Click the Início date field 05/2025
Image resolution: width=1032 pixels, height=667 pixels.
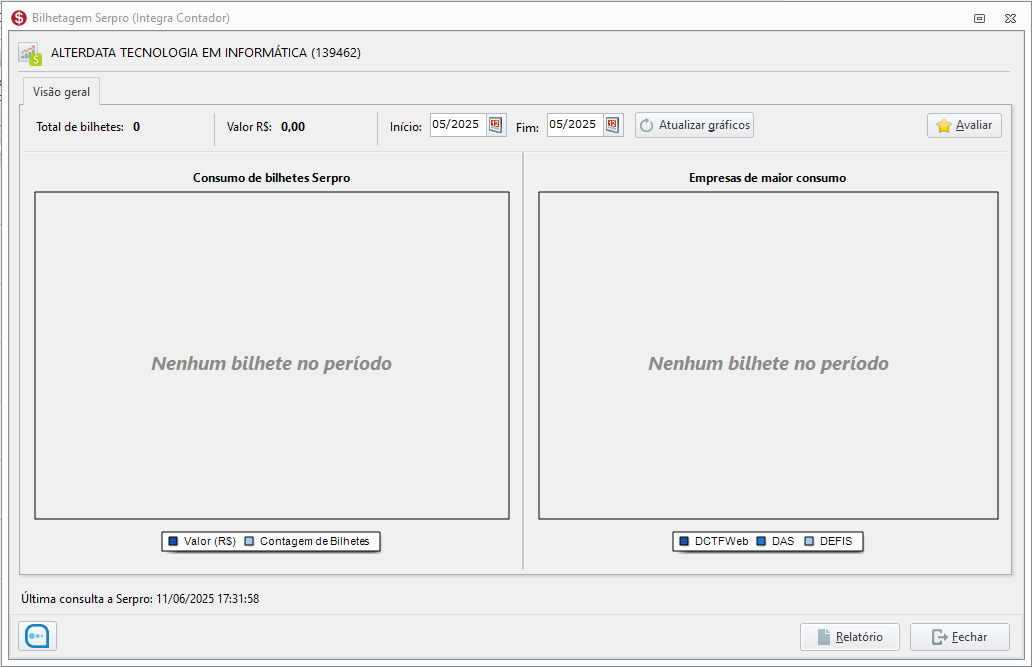coord(458,124)
